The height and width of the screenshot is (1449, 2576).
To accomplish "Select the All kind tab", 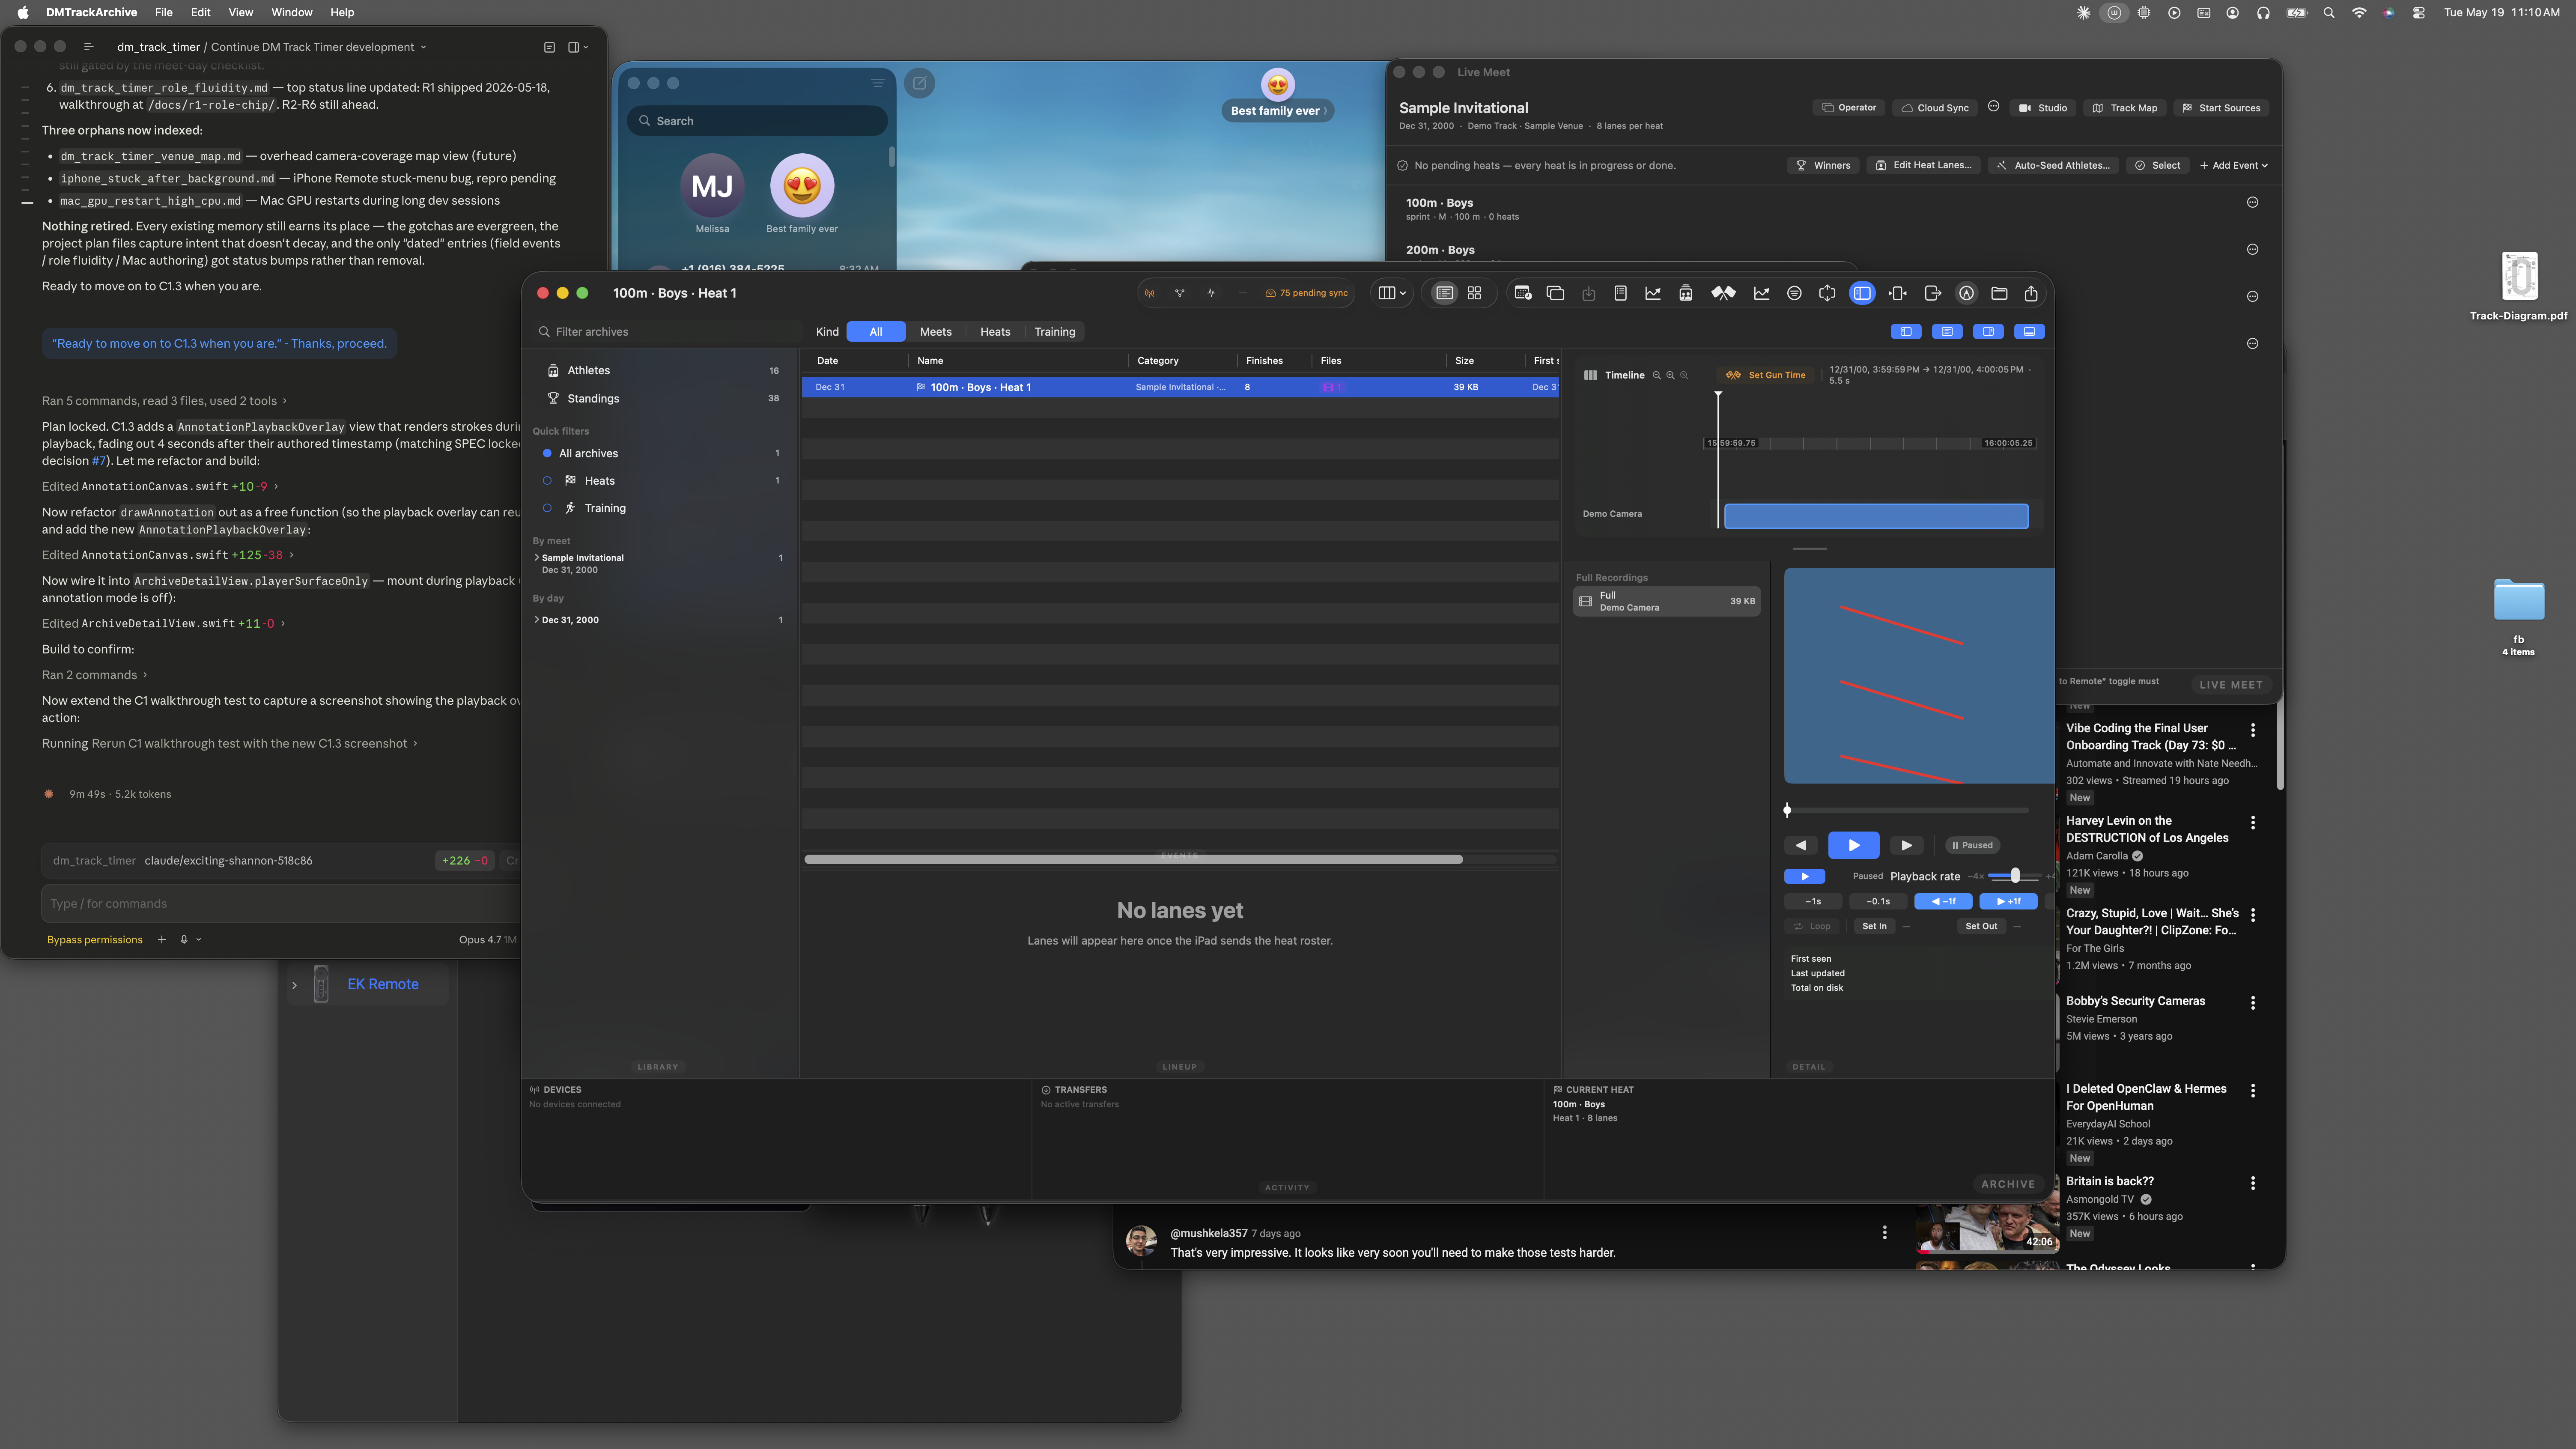I will click(x=876, y=331).
